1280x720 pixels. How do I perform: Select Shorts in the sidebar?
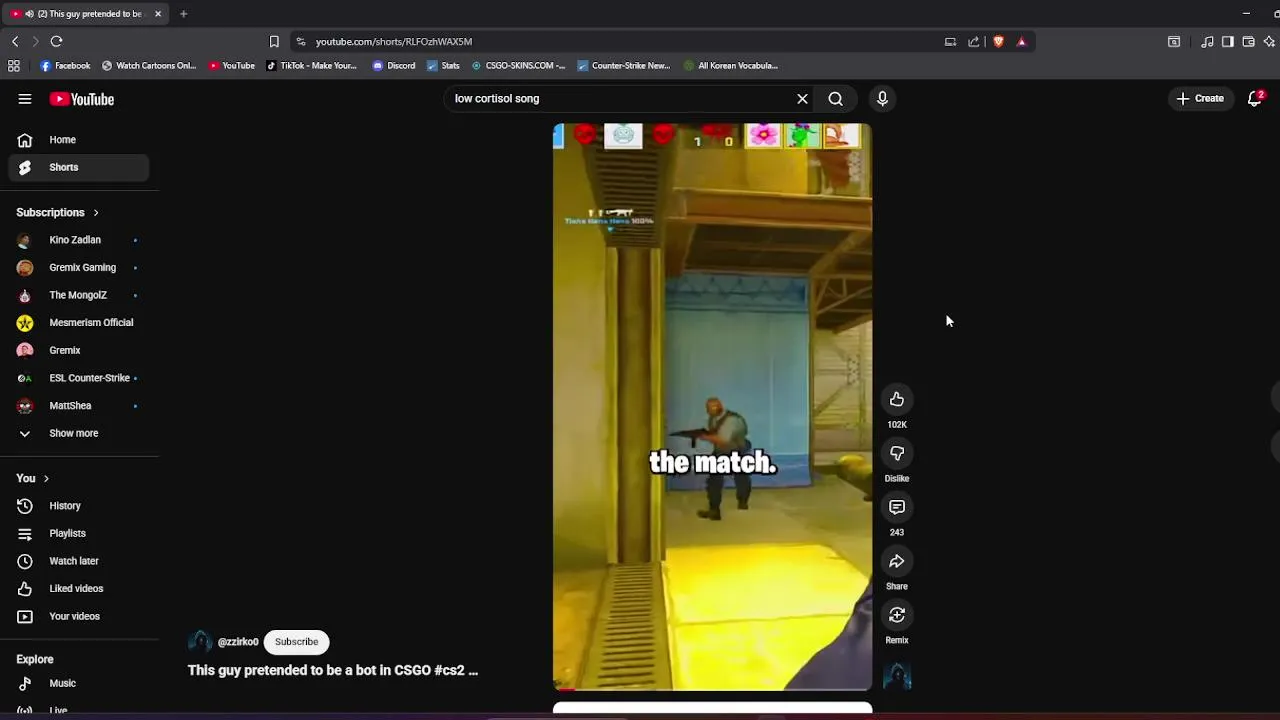(79, 167)
